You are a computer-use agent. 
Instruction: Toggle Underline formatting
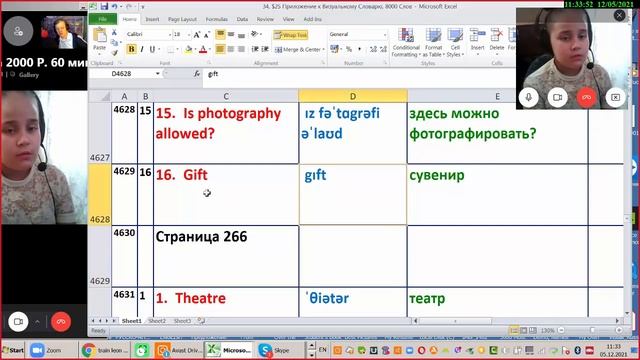(152, 49)
